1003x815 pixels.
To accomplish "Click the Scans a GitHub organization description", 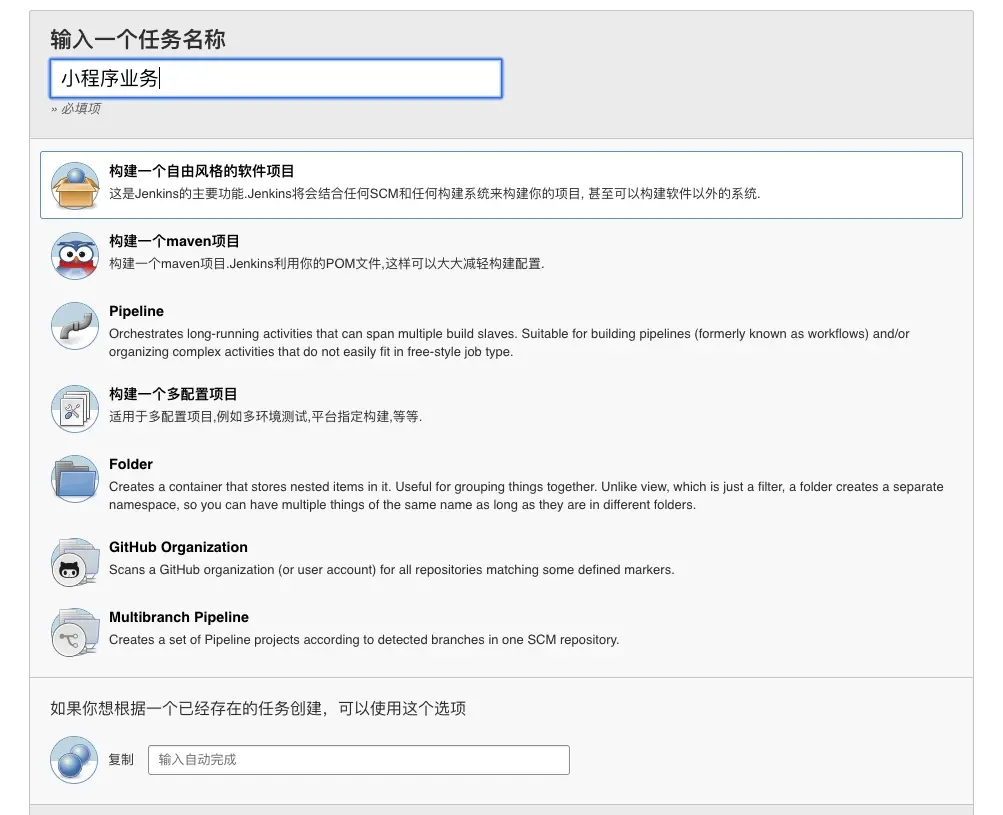I will (x=391, y=570).
